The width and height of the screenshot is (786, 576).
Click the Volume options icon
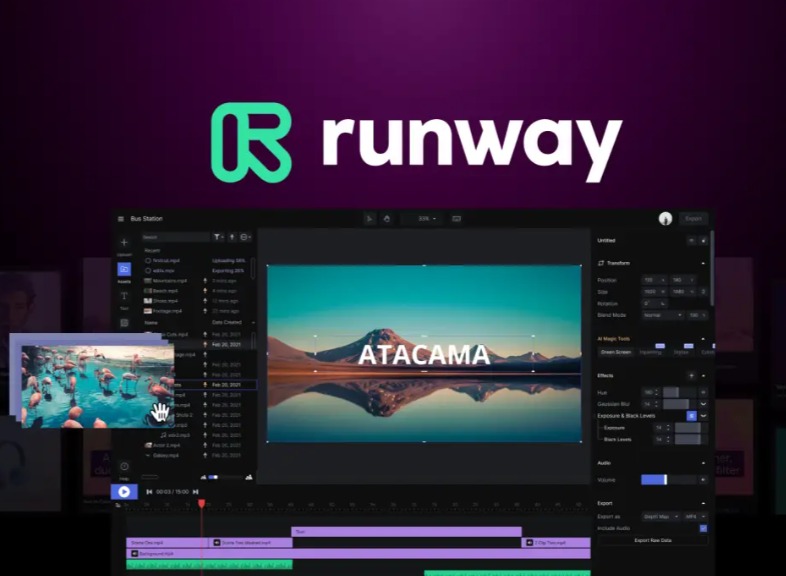pyautogui.click(x=703, y=480)
